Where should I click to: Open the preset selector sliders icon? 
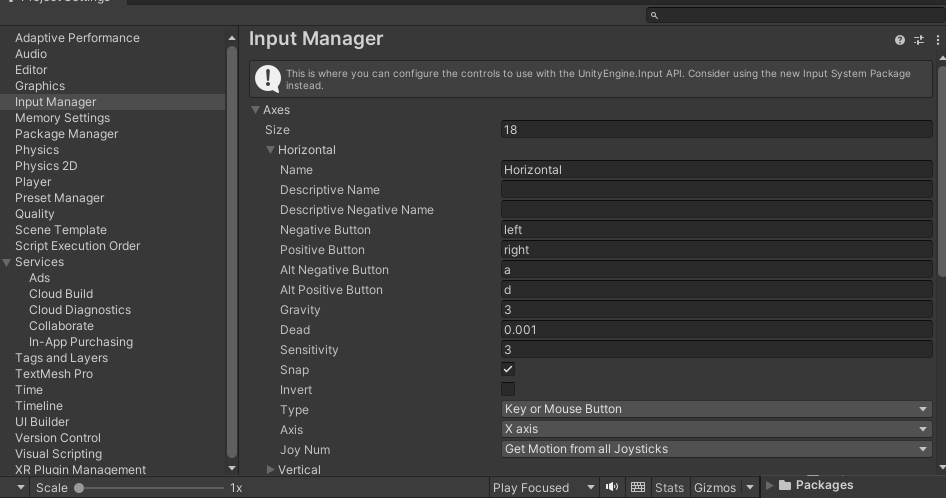pos(919,40)
